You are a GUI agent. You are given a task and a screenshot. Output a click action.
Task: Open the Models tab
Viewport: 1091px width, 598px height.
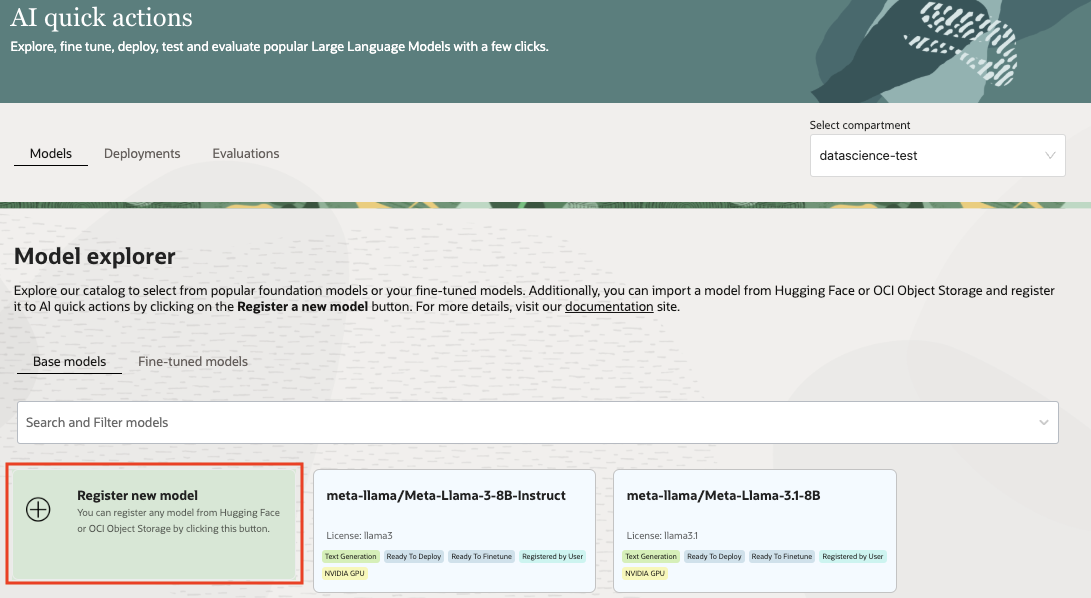pos(51,153)
